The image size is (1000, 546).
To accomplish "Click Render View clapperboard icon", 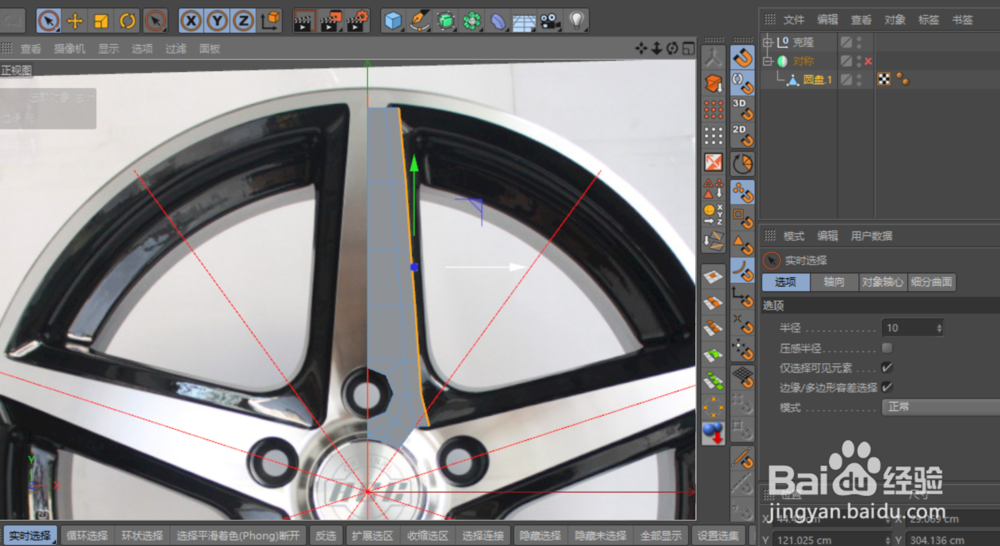I will pos(304,21).
